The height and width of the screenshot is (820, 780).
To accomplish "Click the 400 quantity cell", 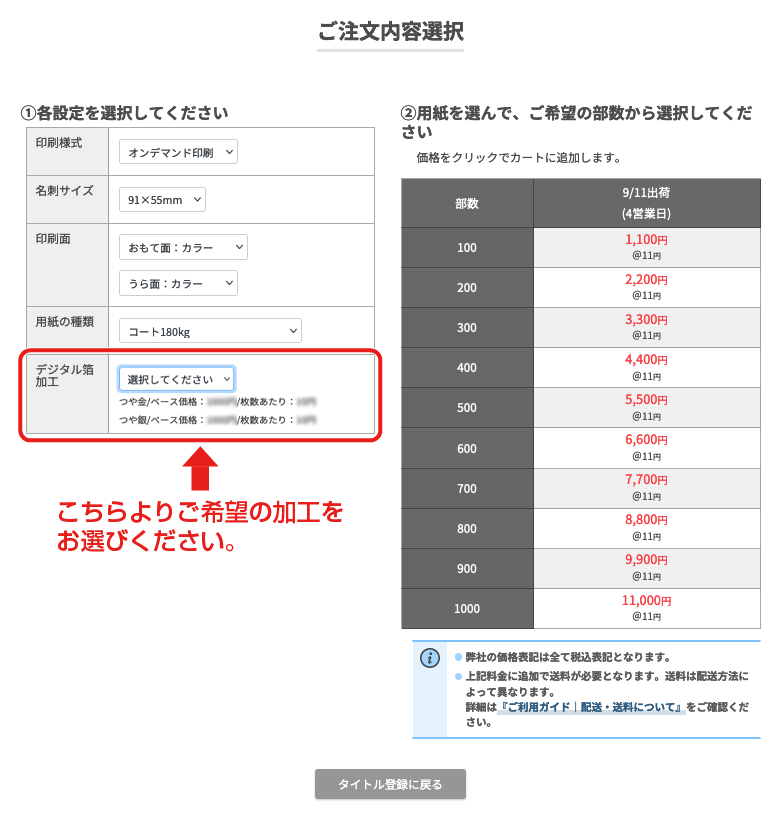I will pyautogui.click(x=467, y=368).
